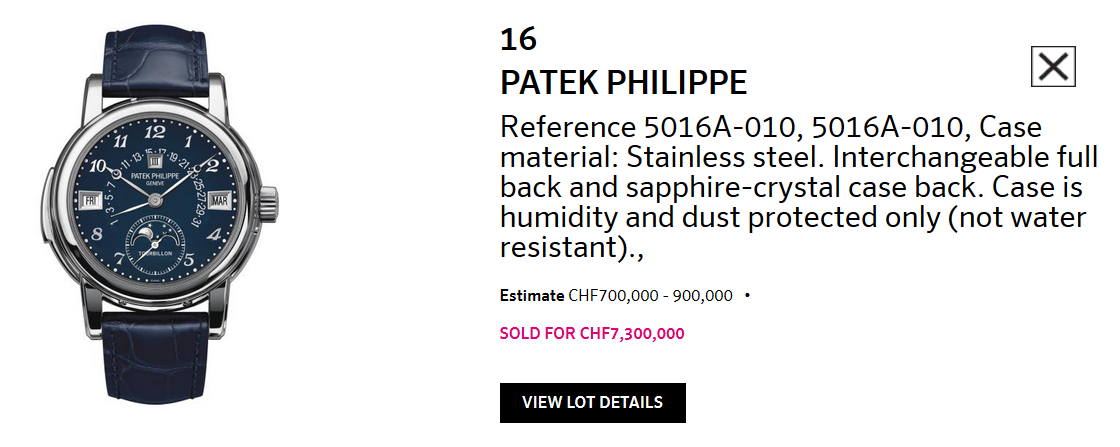Click the MAR month window on dial
This screenshot has height=447, width=1120.
(220, 199)
